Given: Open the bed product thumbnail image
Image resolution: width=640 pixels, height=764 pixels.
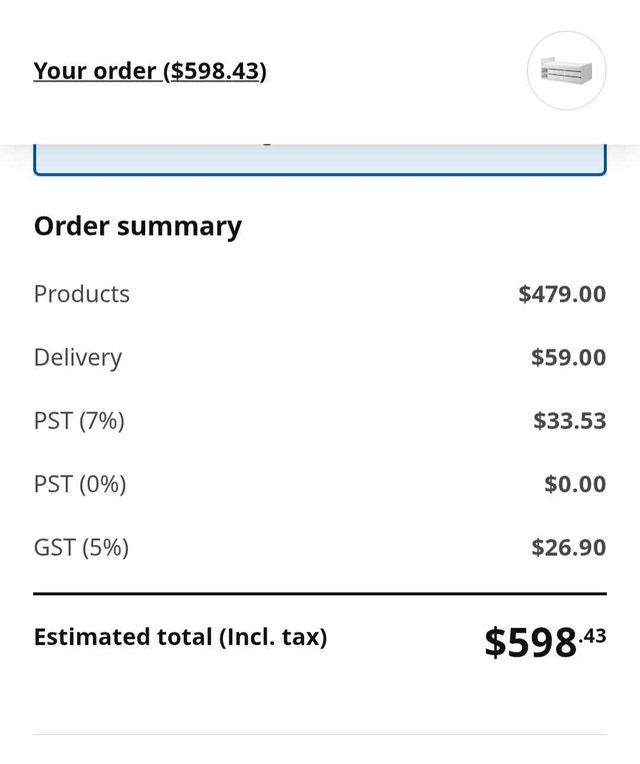Looking at the screenshot, I should (566, 71).
